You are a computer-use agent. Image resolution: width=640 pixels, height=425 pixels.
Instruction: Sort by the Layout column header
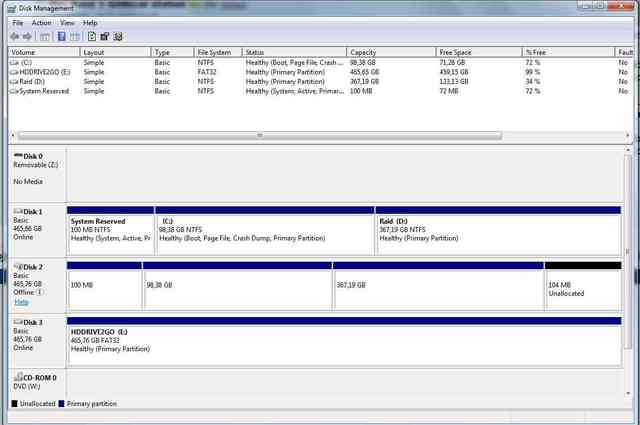116,52
